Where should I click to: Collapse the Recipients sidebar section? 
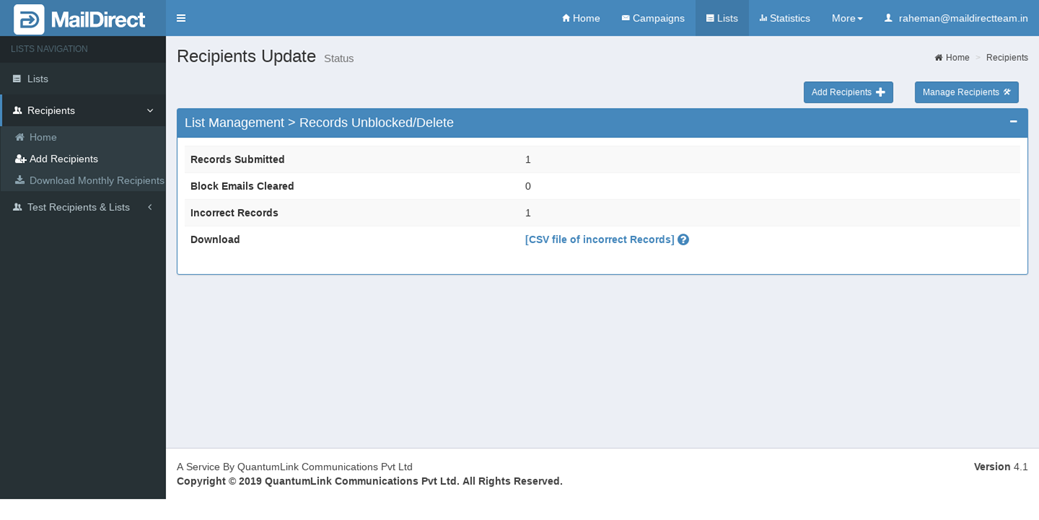(x=150, y=111)
